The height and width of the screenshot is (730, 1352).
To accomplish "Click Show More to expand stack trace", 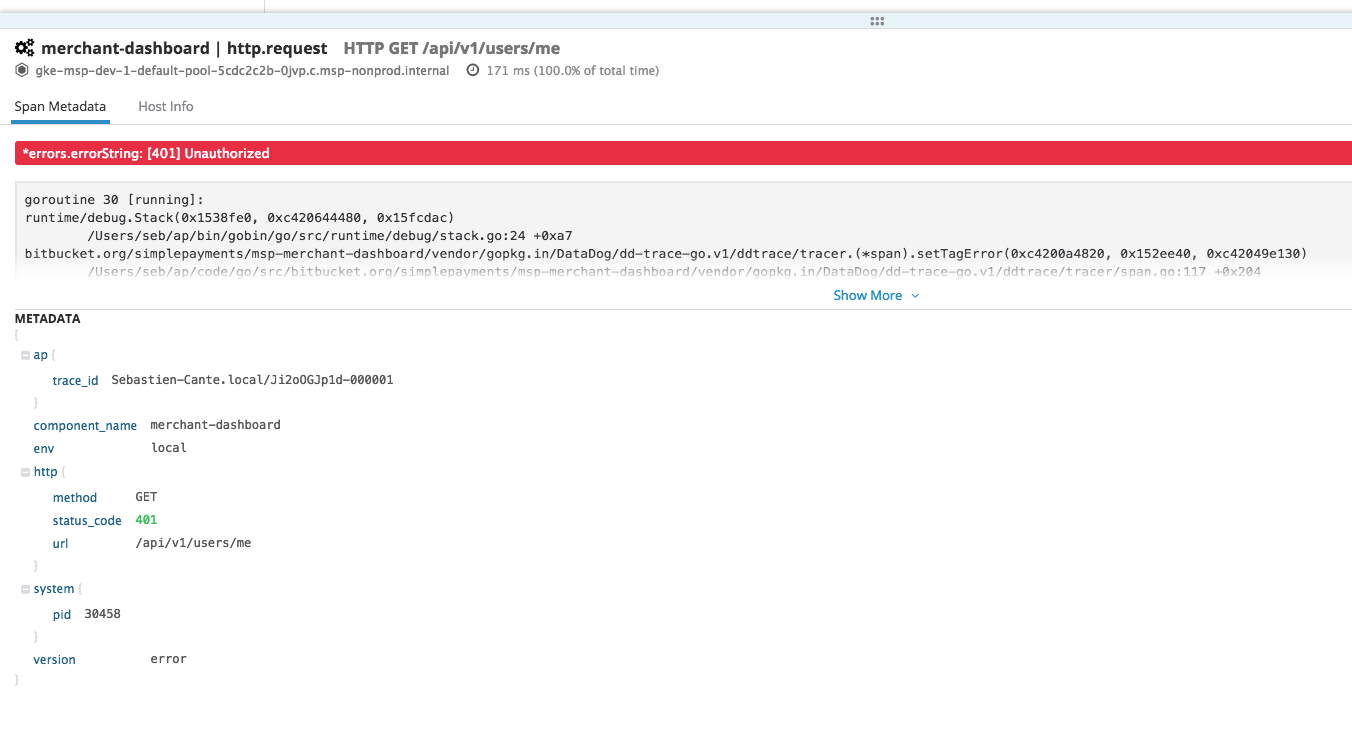I will 876,295.
